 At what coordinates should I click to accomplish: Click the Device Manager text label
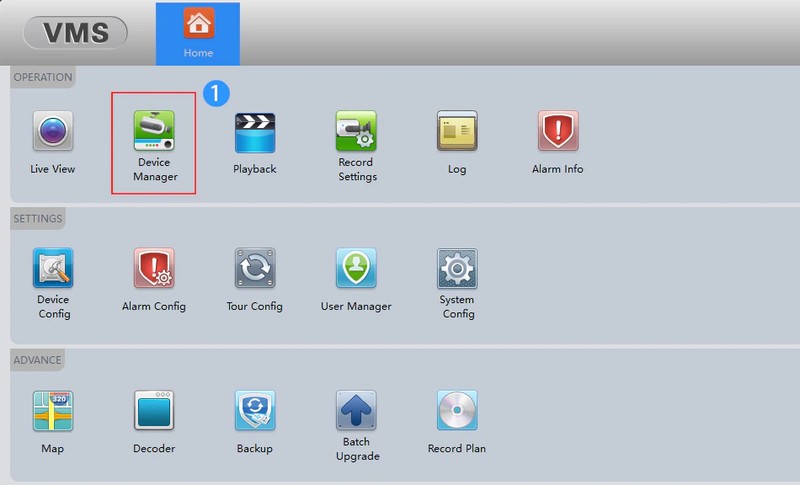point(155,170)
